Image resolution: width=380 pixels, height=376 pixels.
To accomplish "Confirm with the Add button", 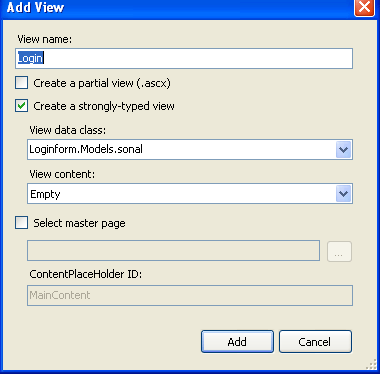I will click(x=237, y=342).
